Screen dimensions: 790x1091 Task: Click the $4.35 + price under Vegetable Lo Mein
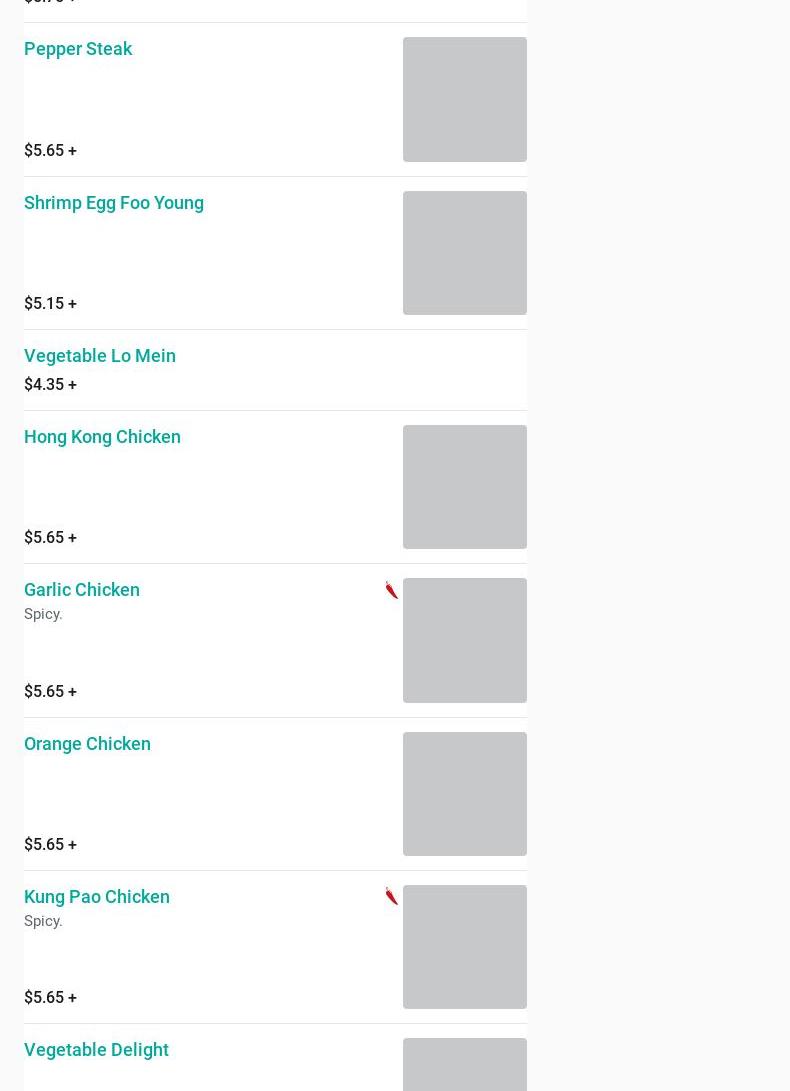click(50, 385)
